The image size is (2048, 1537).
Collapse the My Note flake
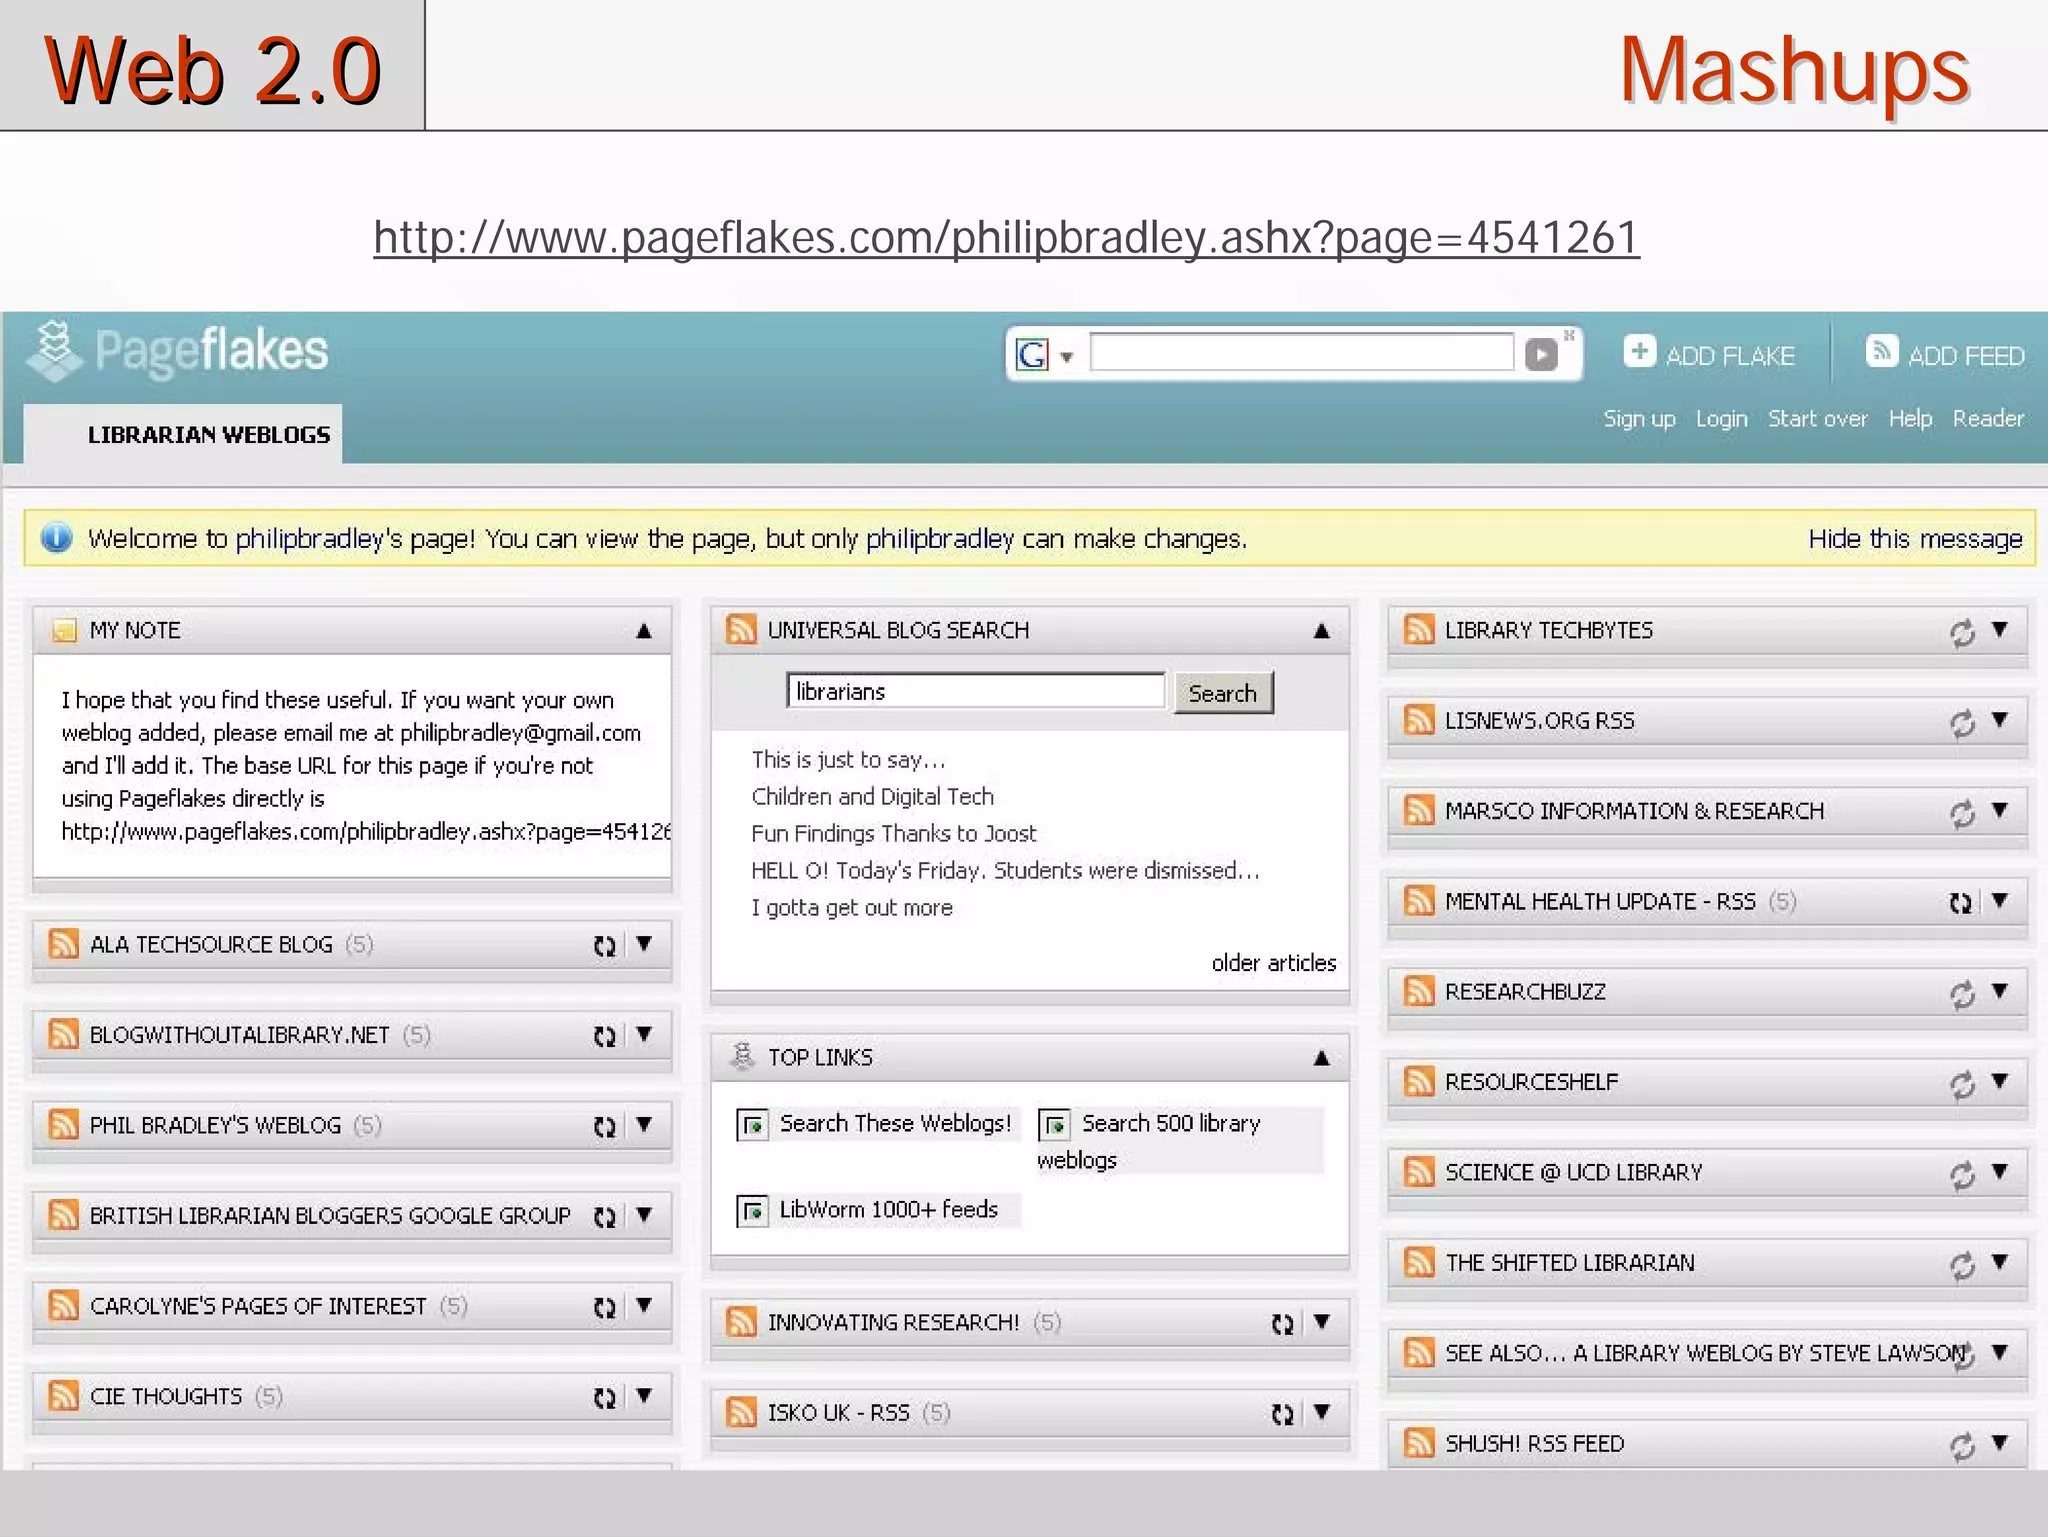pyautogui.click(x=644, y=631)
